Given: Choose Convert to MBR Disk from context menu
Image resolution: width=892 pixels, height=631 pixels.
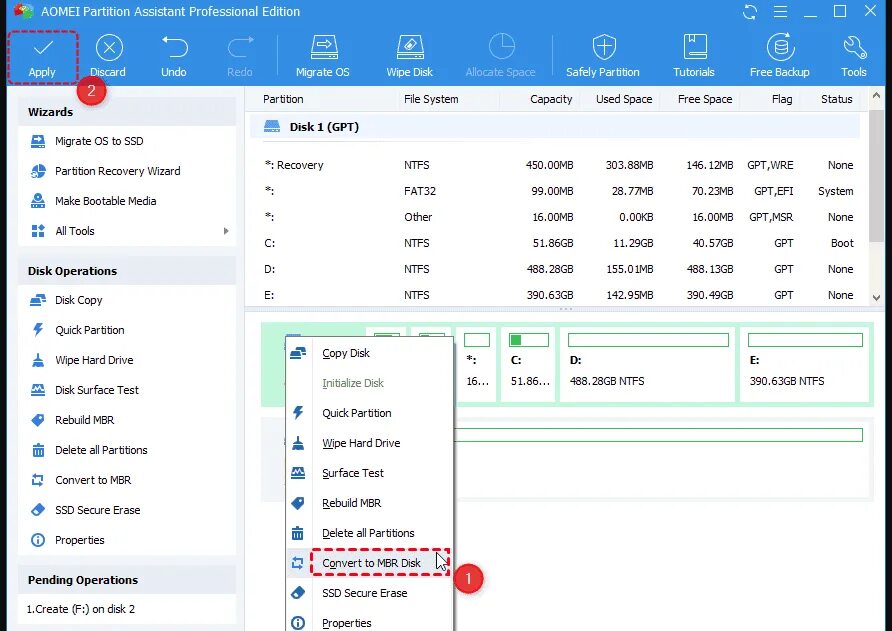Looking at the screenshot, I should point(373,562).
